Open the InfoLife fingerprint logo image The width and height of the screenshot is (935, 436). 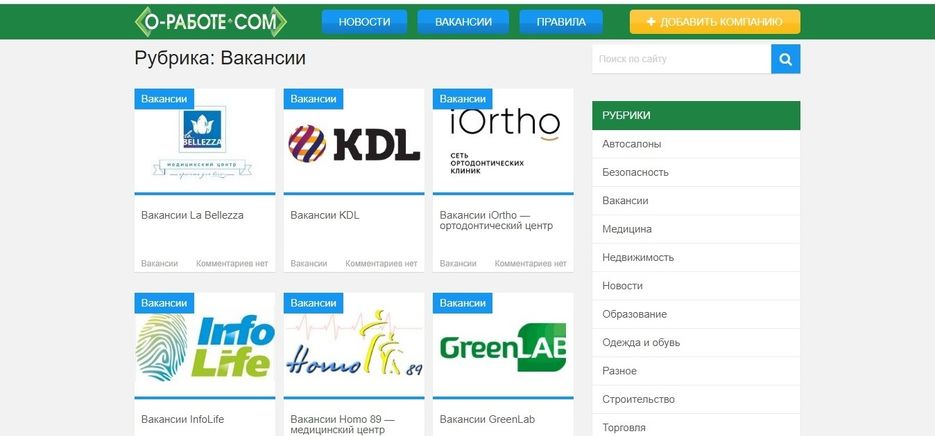click(205, 345)
